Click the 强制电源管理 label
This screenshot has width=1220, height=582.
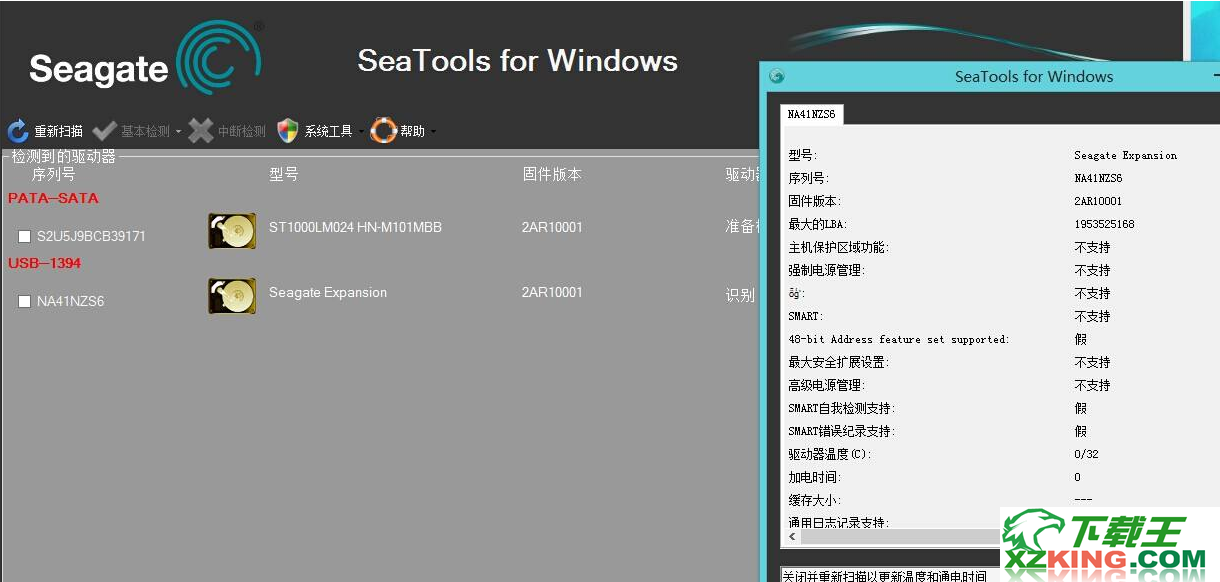[x=826, y=270]
